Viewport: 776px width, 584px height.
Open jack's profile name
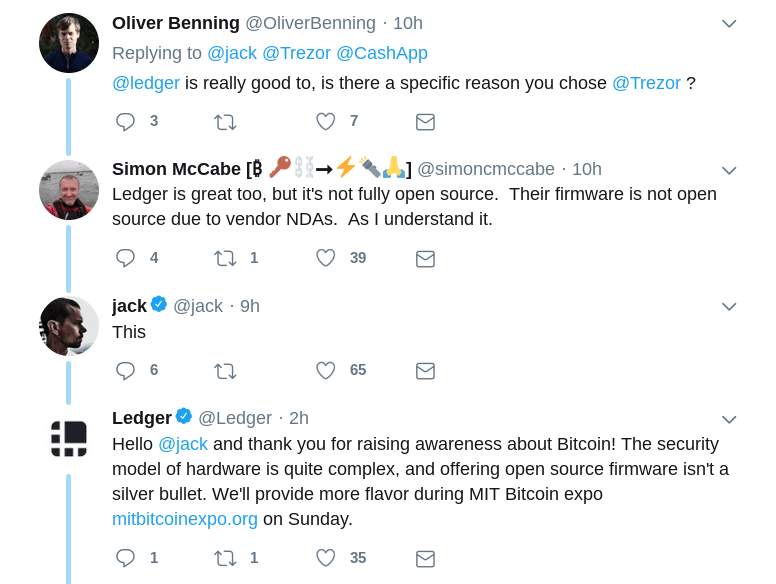129,306
